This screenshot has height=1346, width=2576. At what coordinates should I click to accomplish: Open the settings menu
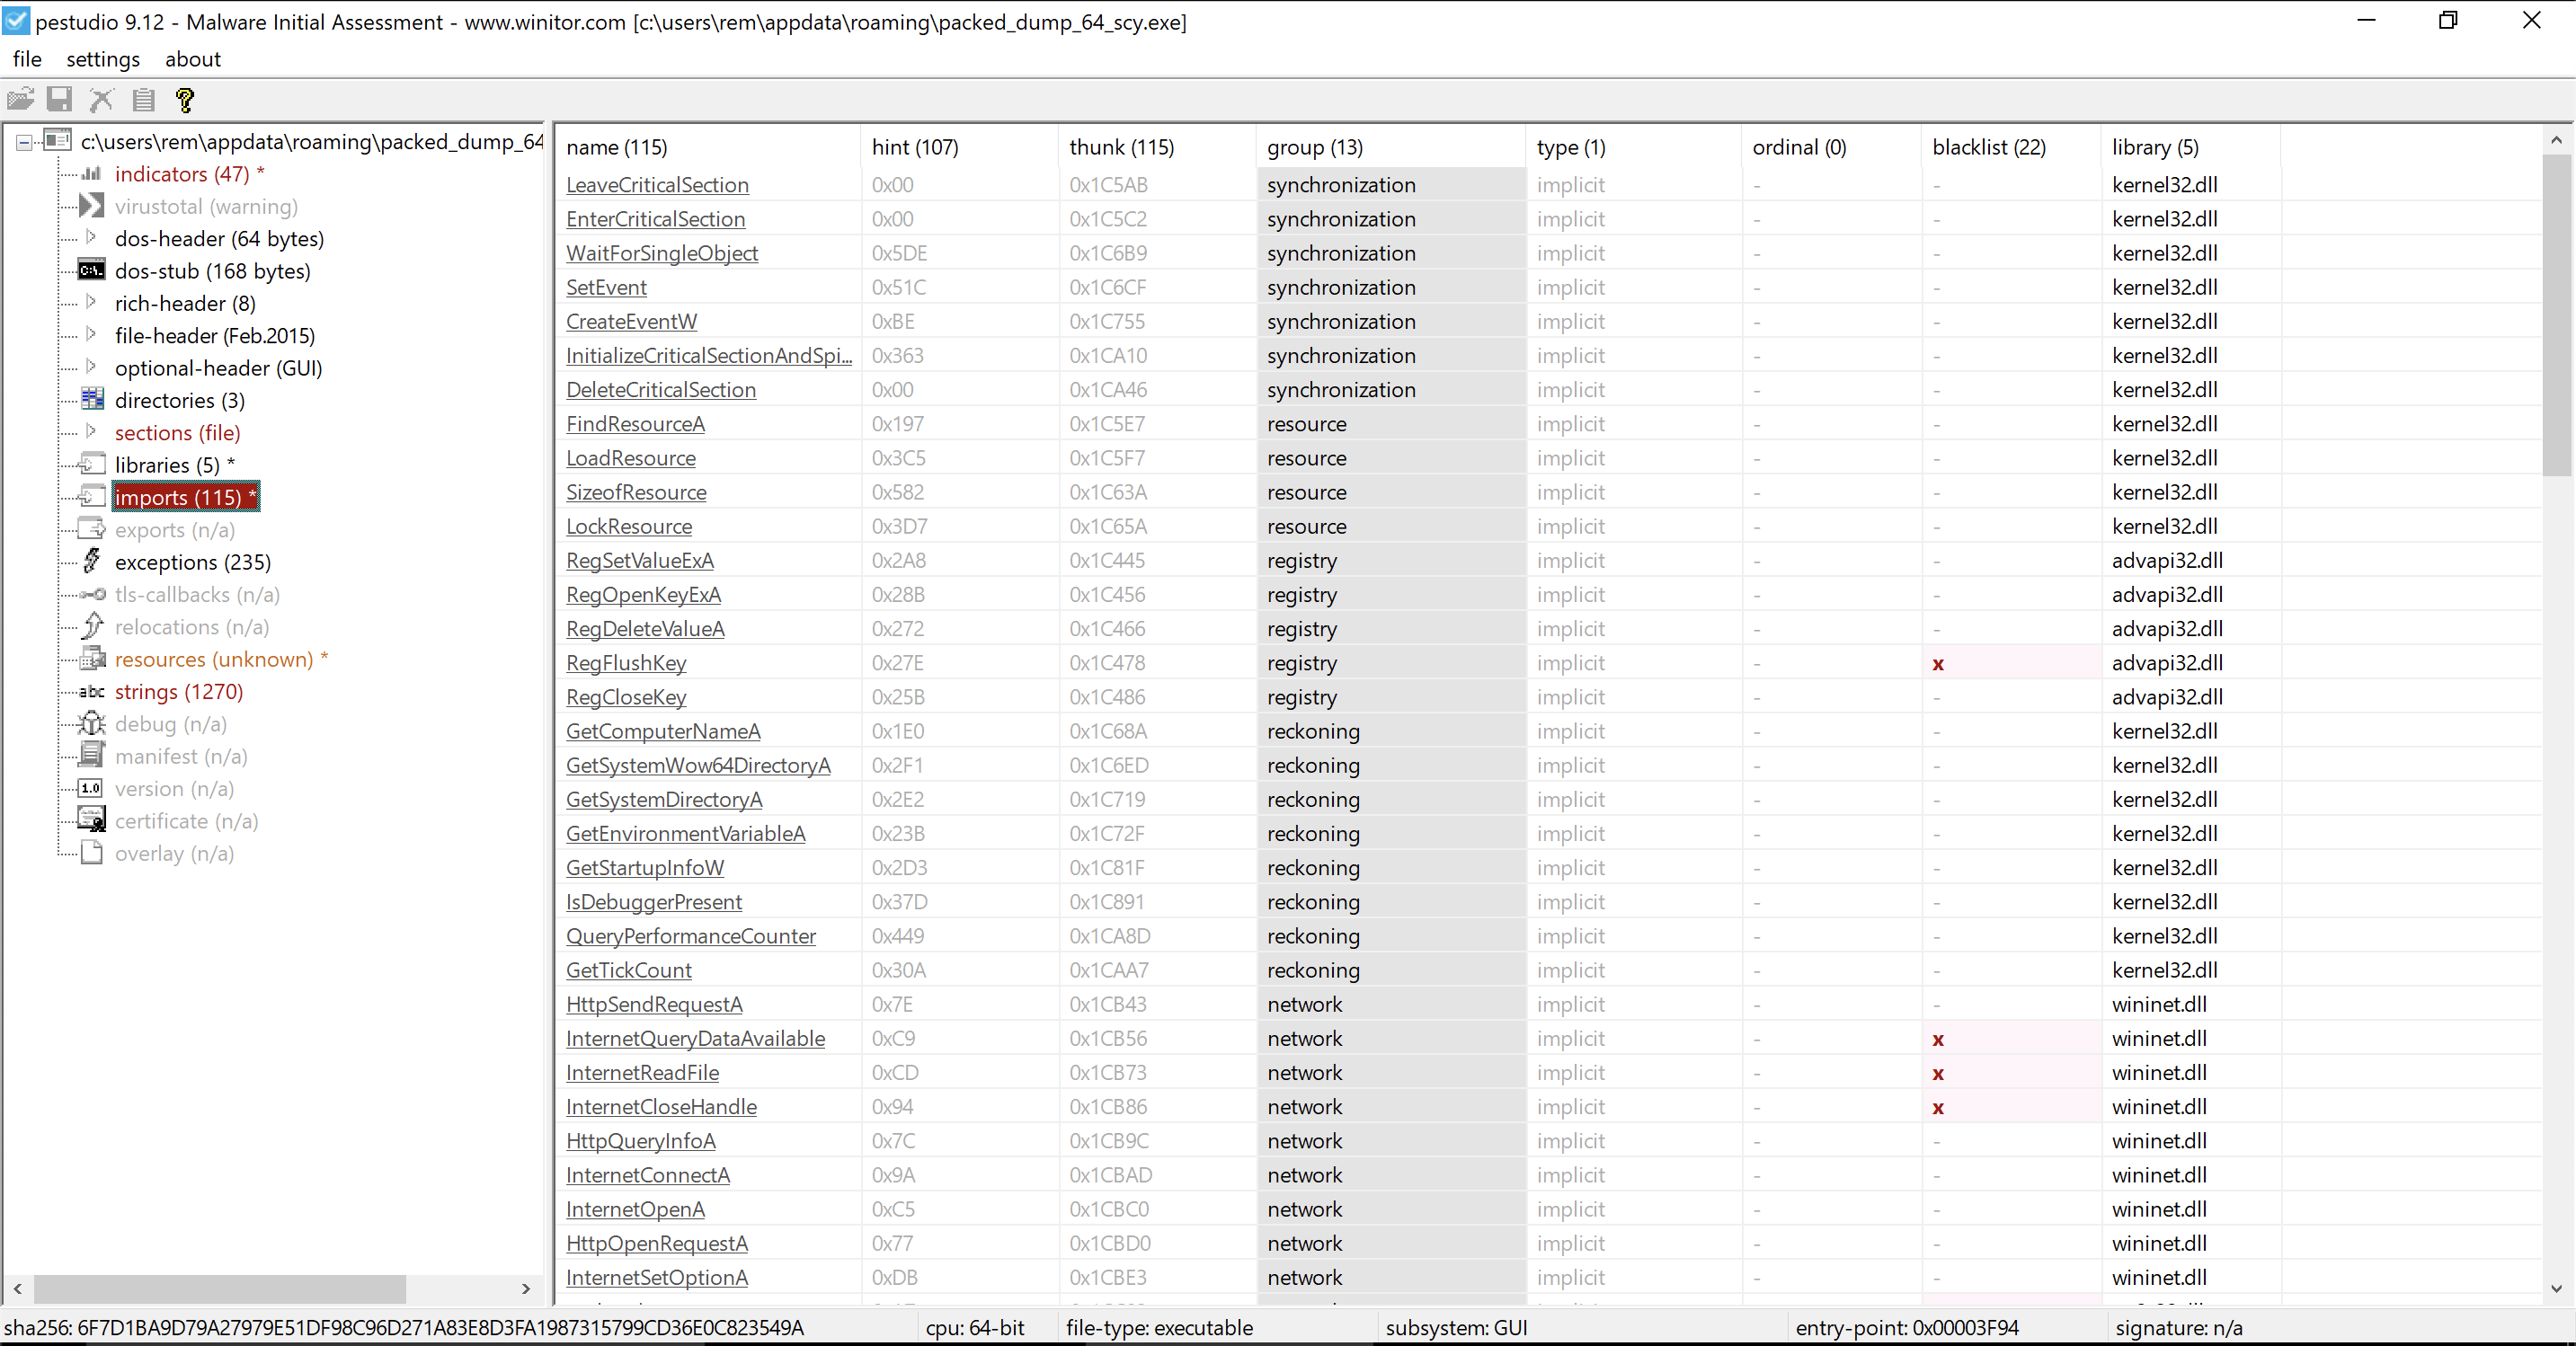(103, 59)
